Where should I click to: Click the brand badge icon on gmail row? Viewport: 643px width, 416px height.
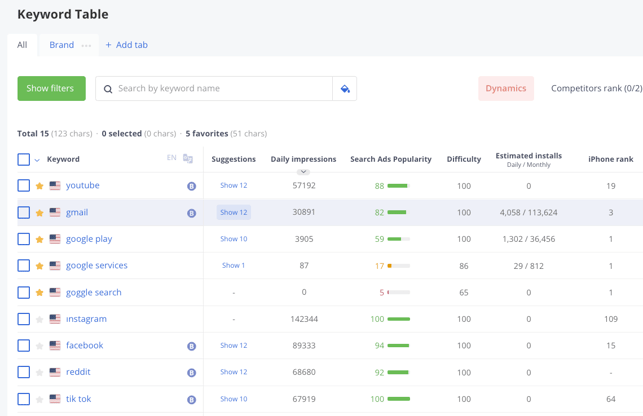tap(192, 213)
